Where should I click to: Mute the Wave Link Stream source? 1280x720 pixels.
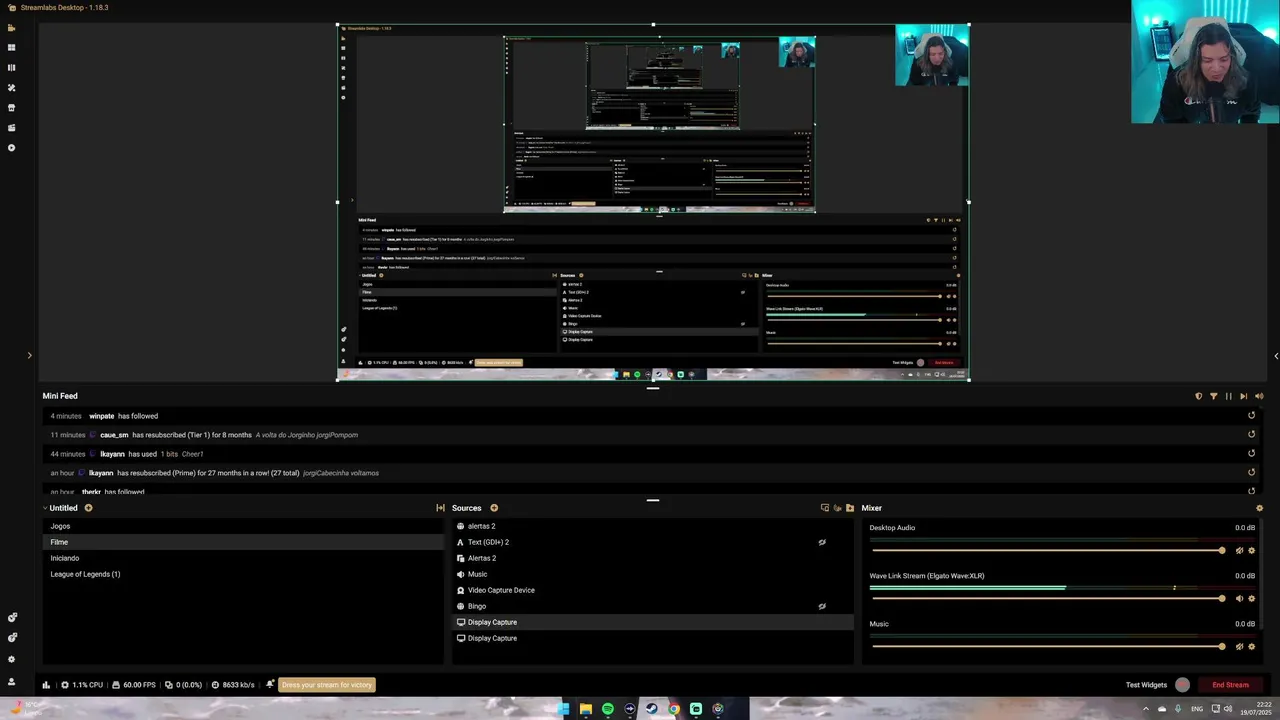[1239, 599]
